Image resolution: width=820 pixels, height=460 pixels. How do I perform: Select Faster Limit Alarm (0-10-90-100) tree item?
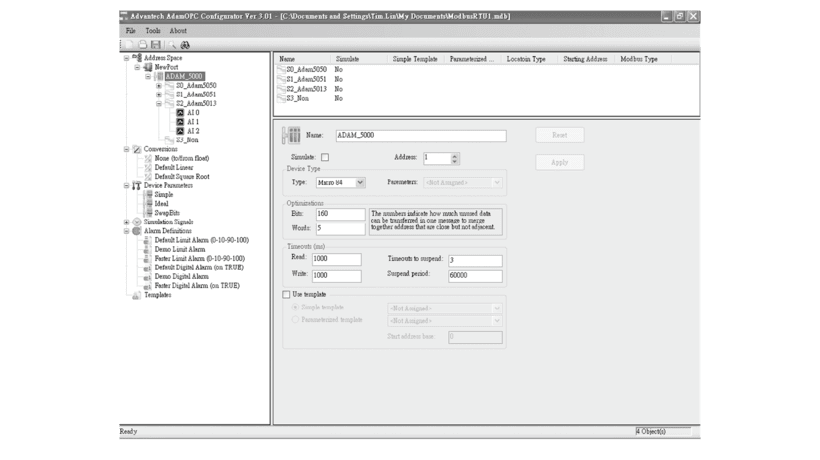(x=200, y=258)
